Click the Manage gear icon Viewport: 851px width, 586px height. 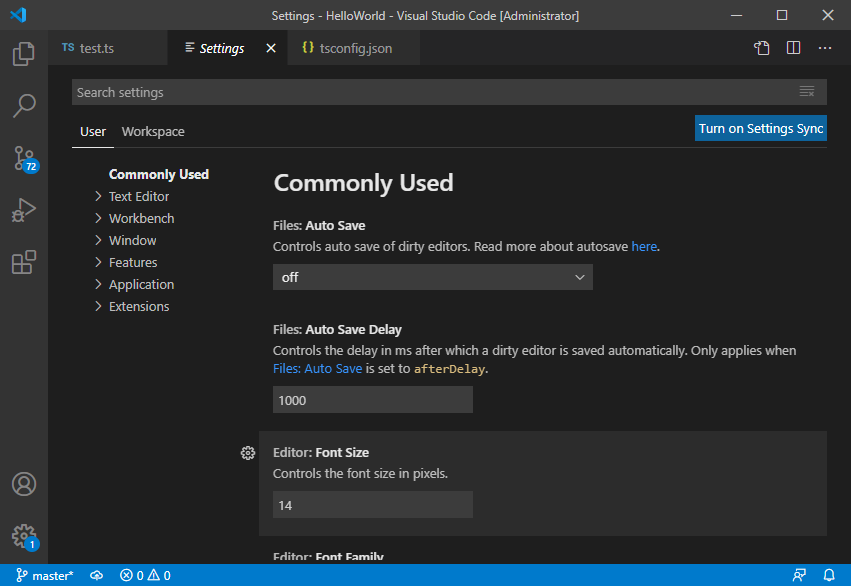(x=24, y=535)
